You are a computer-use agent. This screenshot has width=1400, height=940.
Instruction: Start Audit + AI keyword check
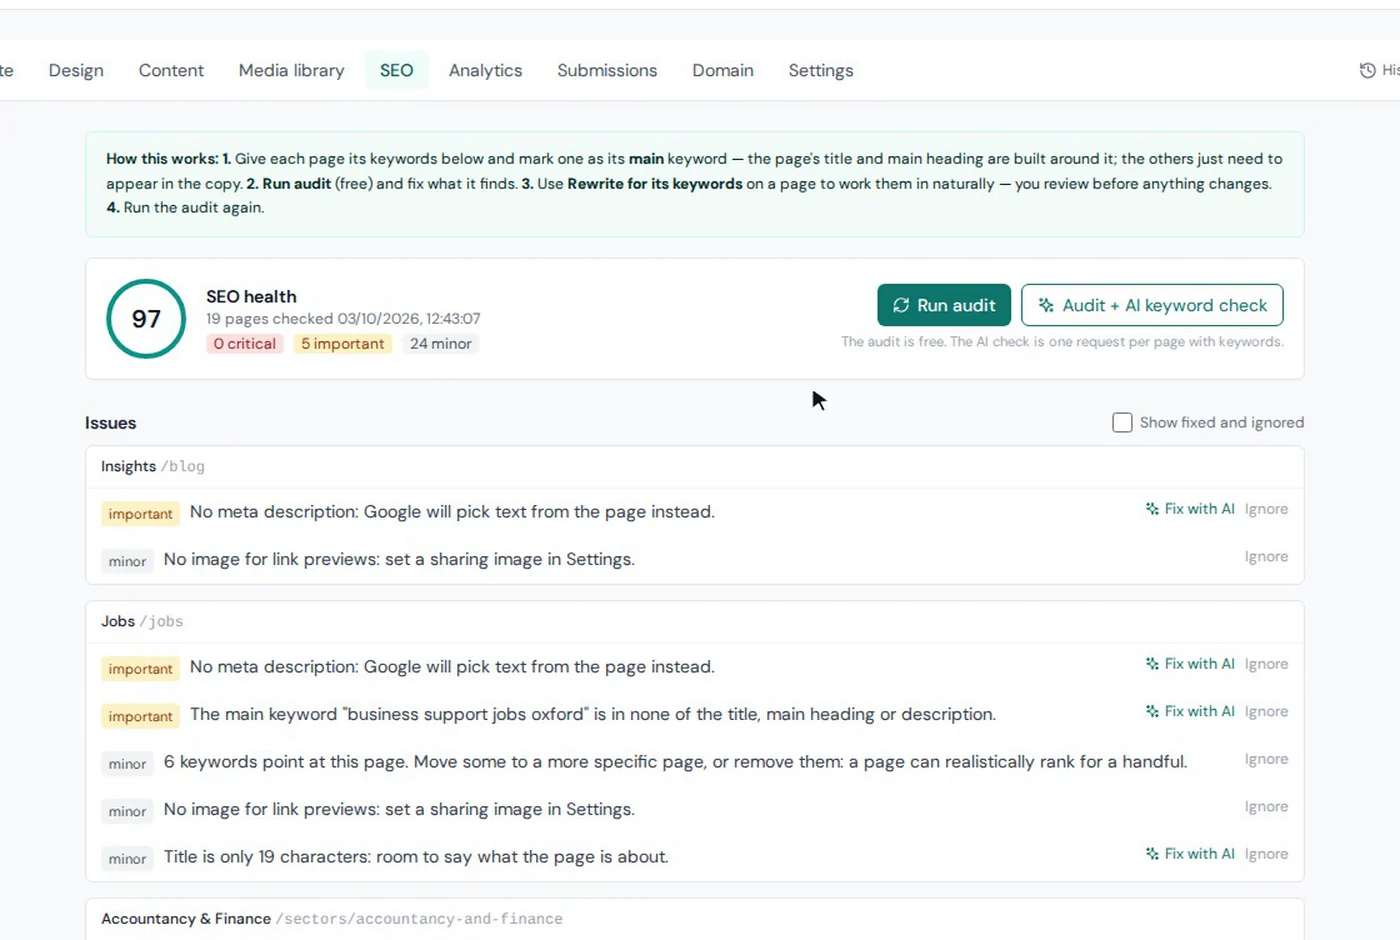click(x=1152, y=305)
